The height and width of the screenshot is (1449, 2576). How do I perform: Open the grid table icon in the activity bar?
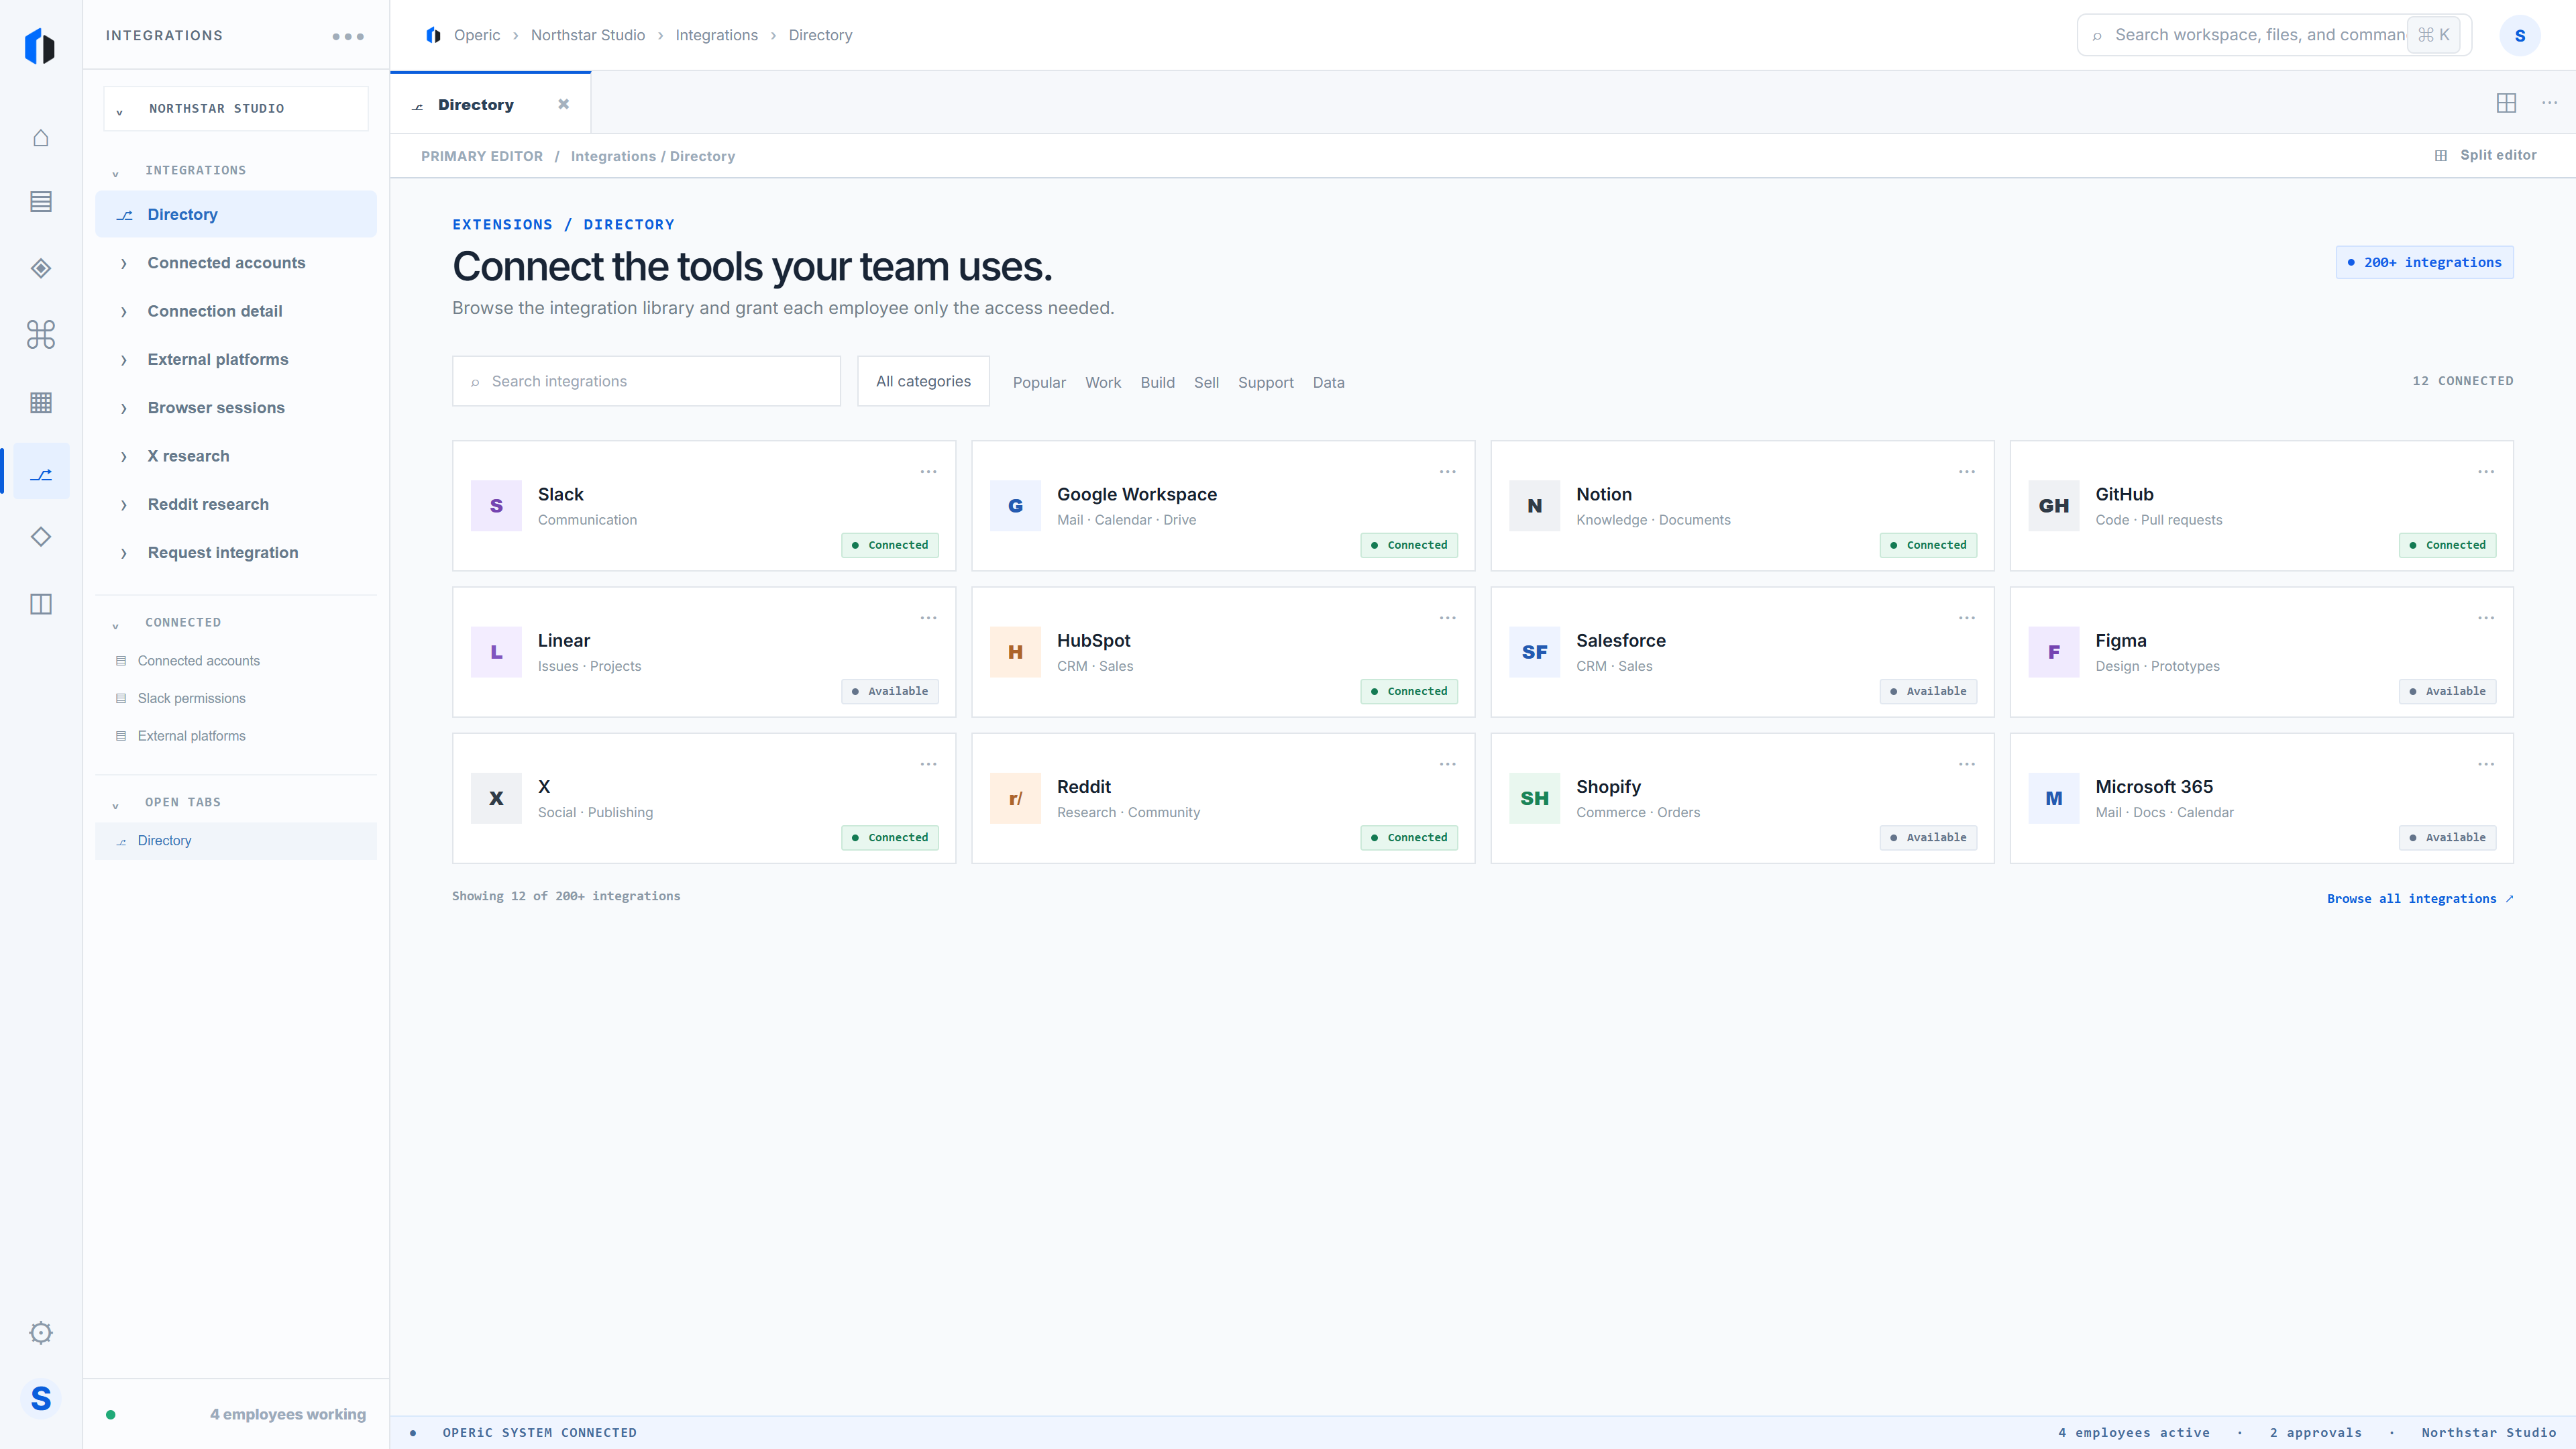pos(41,403)
